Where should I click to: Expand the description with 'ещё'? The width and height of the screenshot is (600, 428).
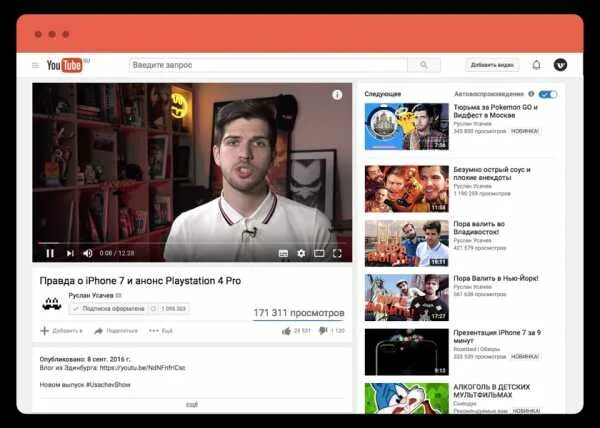point(192,404)
